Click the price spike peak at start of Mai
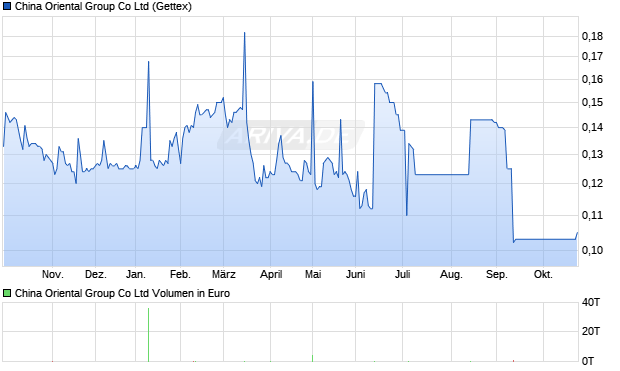620x371 pixels. [313, 82]
